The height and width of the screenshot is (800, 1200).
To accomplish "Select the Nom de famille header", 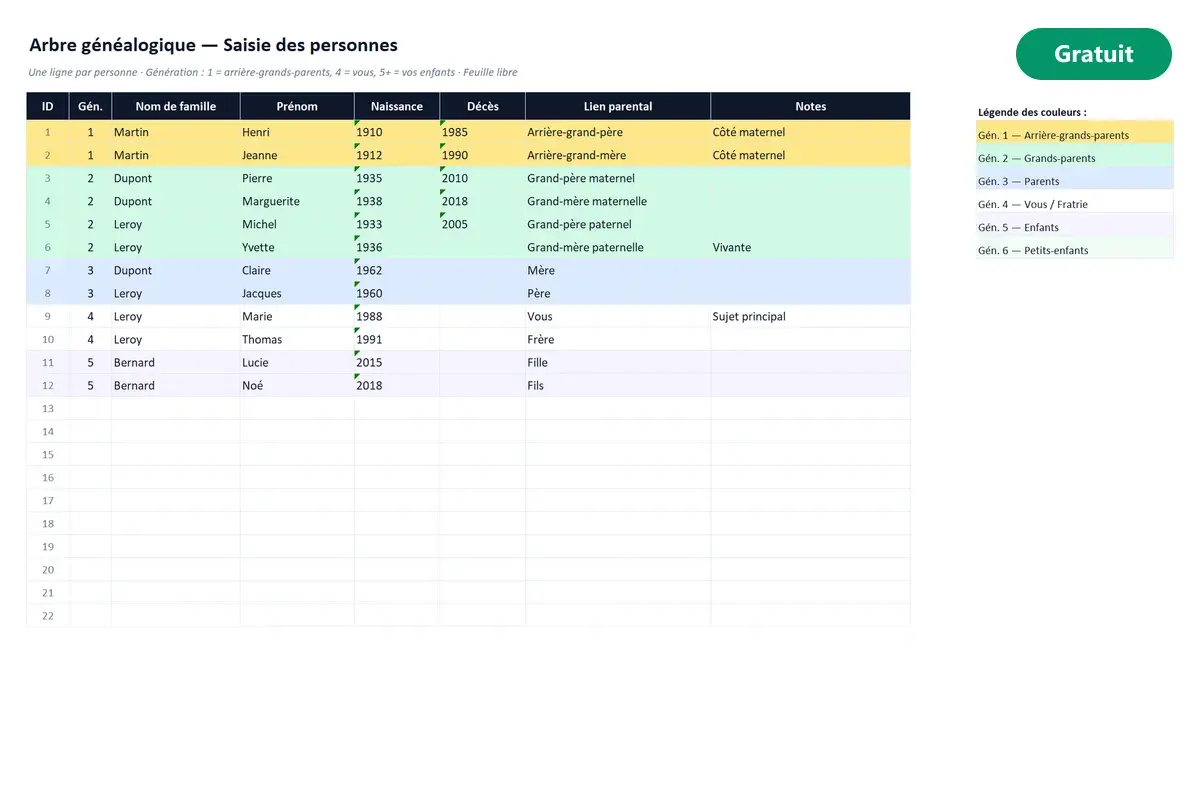I will tap(176, 106).
